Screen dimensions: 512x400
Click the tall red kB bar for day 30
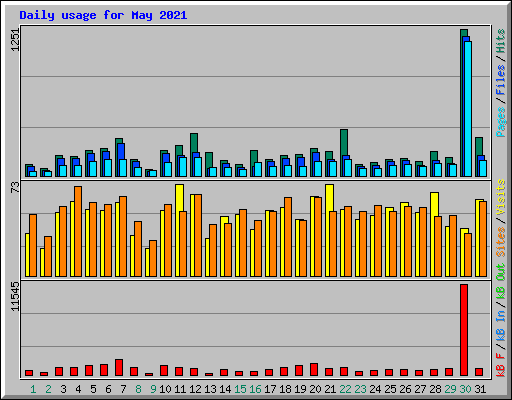(464, 330)
